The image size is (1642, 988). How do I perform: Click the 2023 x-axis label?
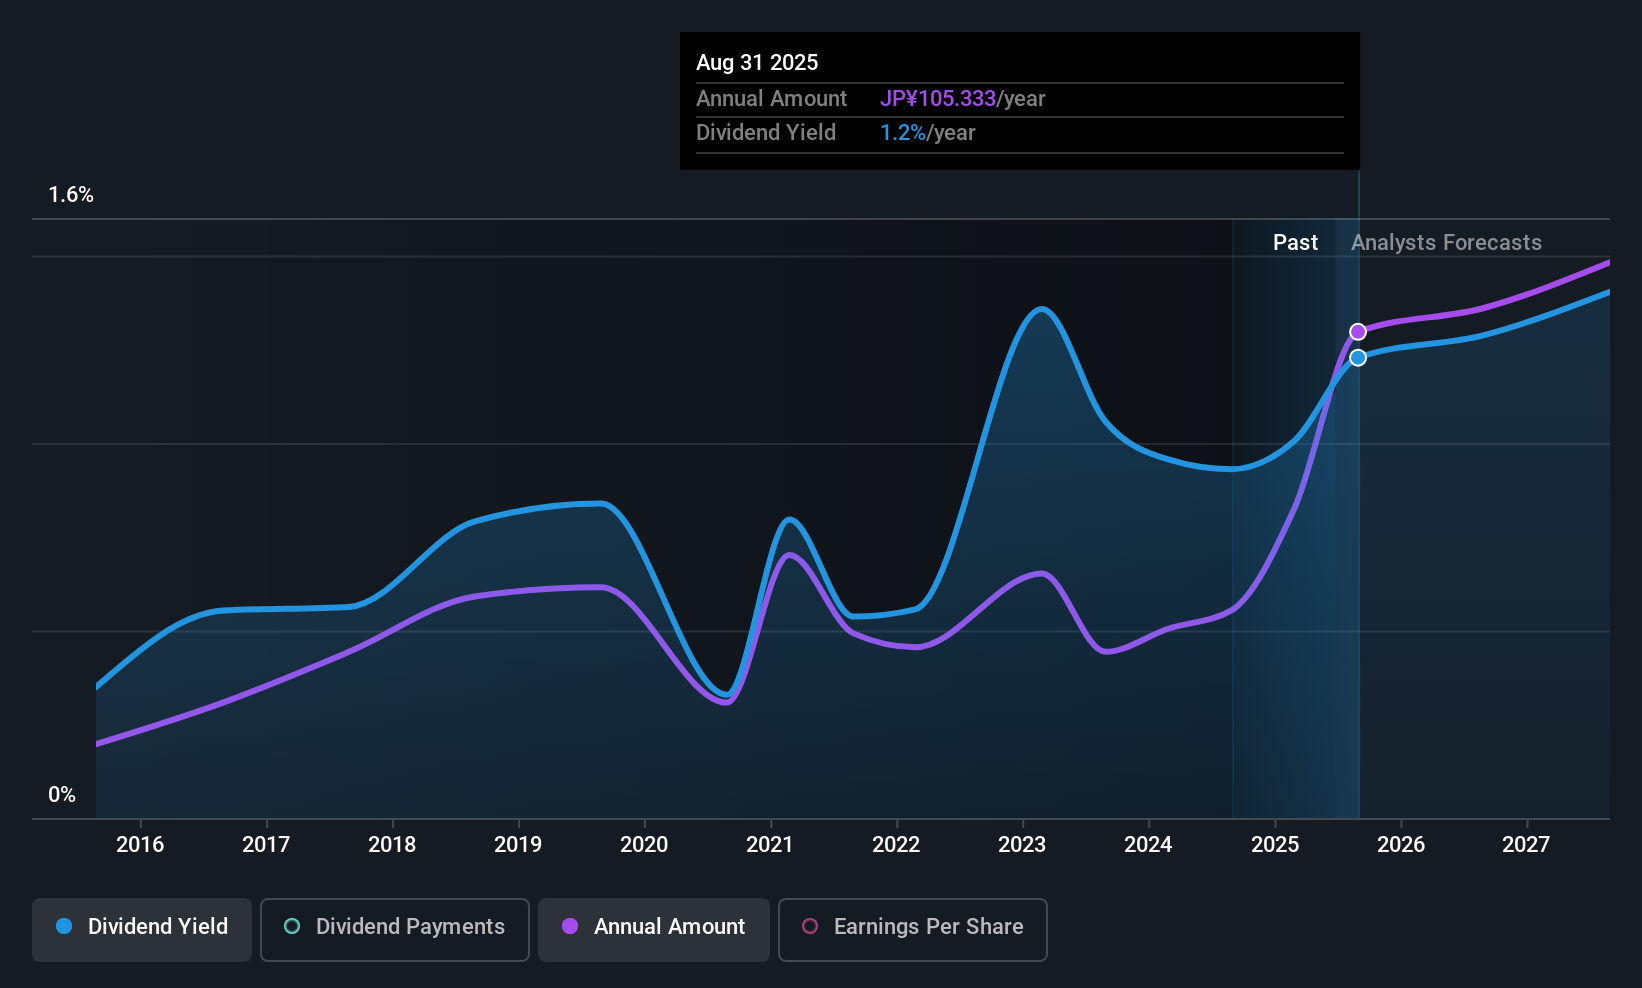tap(1022, 844)
